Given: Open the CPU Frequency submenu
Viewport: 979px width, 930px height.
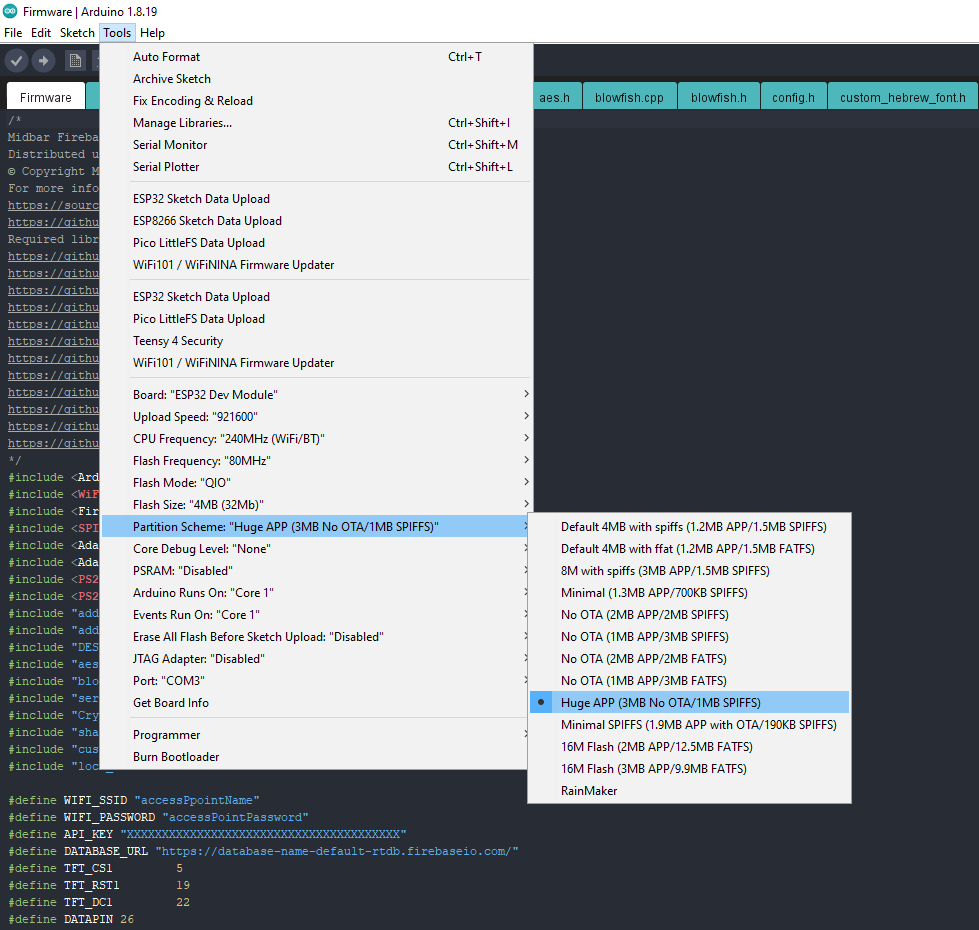Looking at the screenshot, I should (x=317, y=439).
